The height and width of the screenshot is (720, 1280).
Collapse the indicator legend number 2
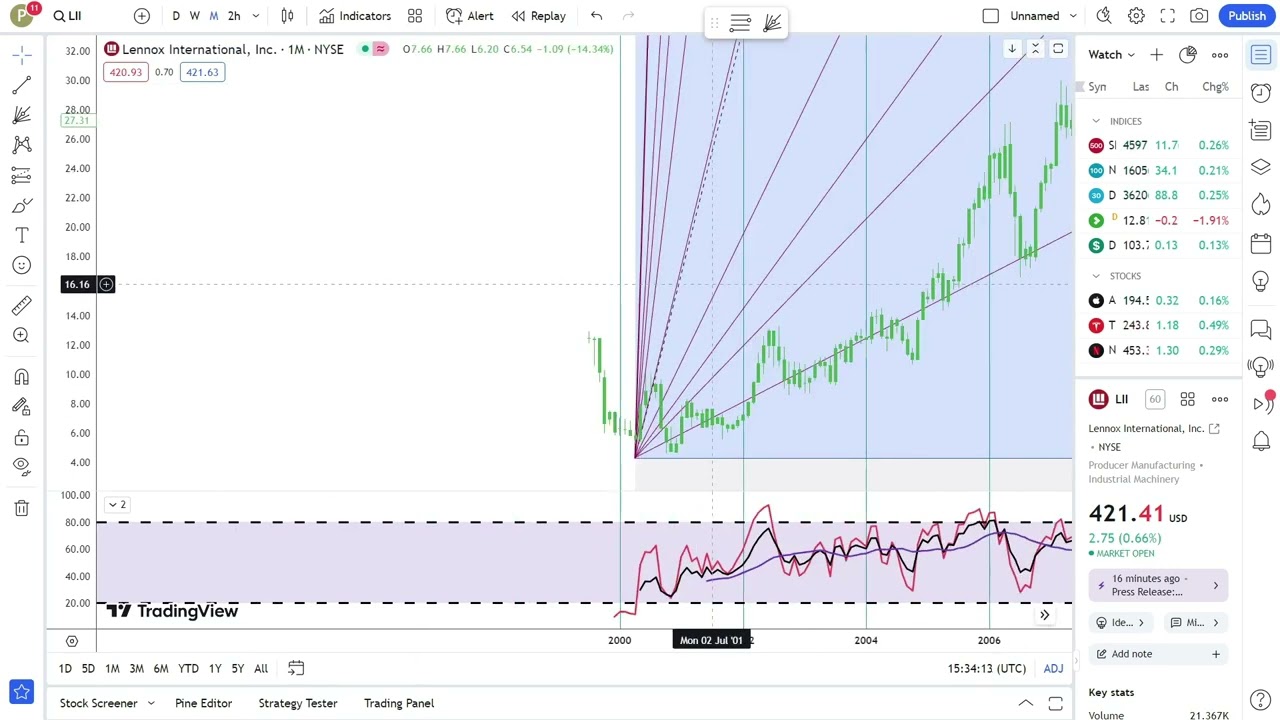(x=117, y=505)
